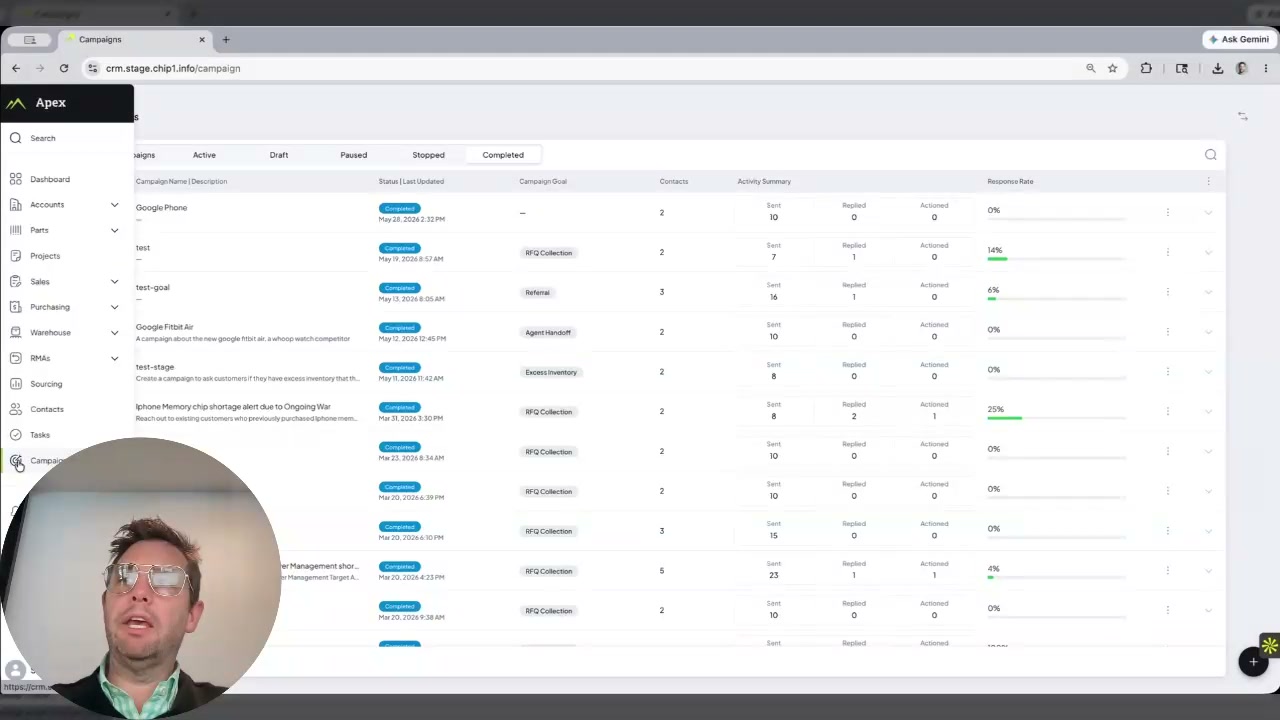Sort by Campaign Goal column header
1280x720 pixels.
543,181
